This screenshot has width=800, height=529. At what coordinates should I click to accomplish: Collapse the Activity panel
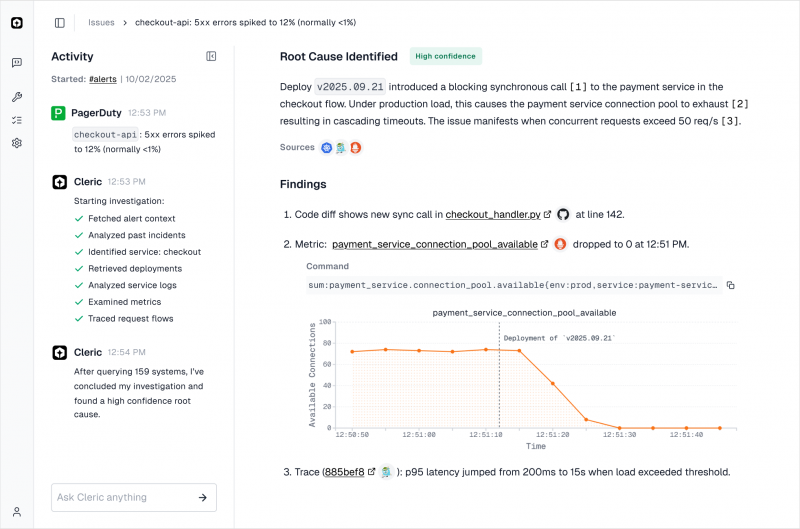pos(211,57)
